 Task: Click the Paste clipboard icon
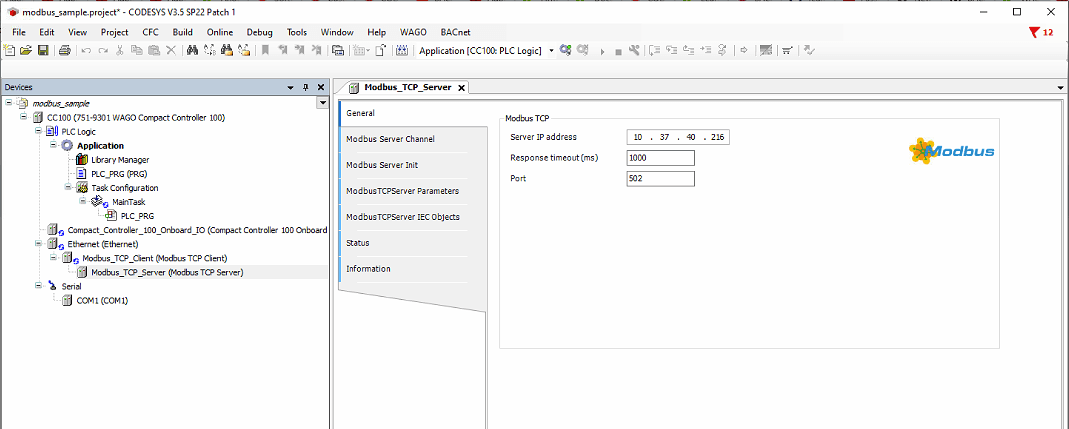click(x=154, y=50)
